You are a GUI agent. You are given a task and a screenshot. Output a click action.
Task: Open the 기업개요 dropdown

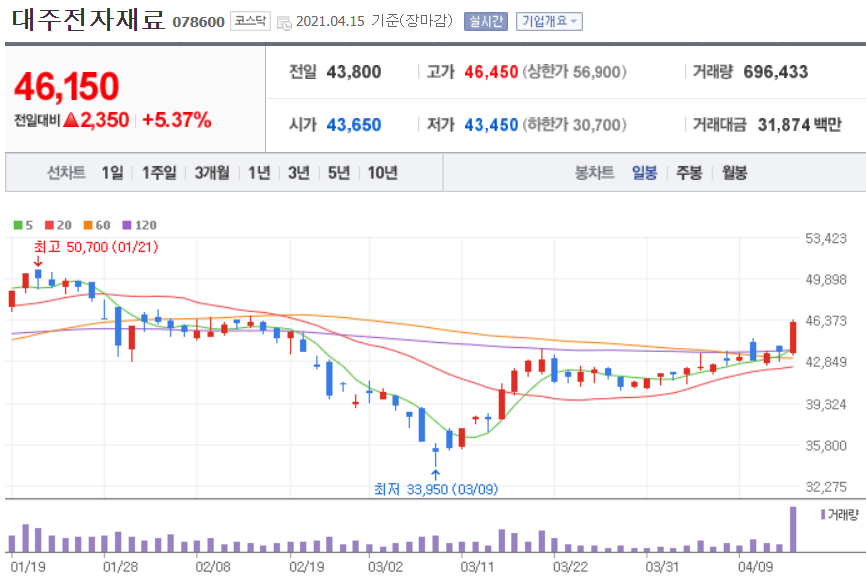click(549, 22)
